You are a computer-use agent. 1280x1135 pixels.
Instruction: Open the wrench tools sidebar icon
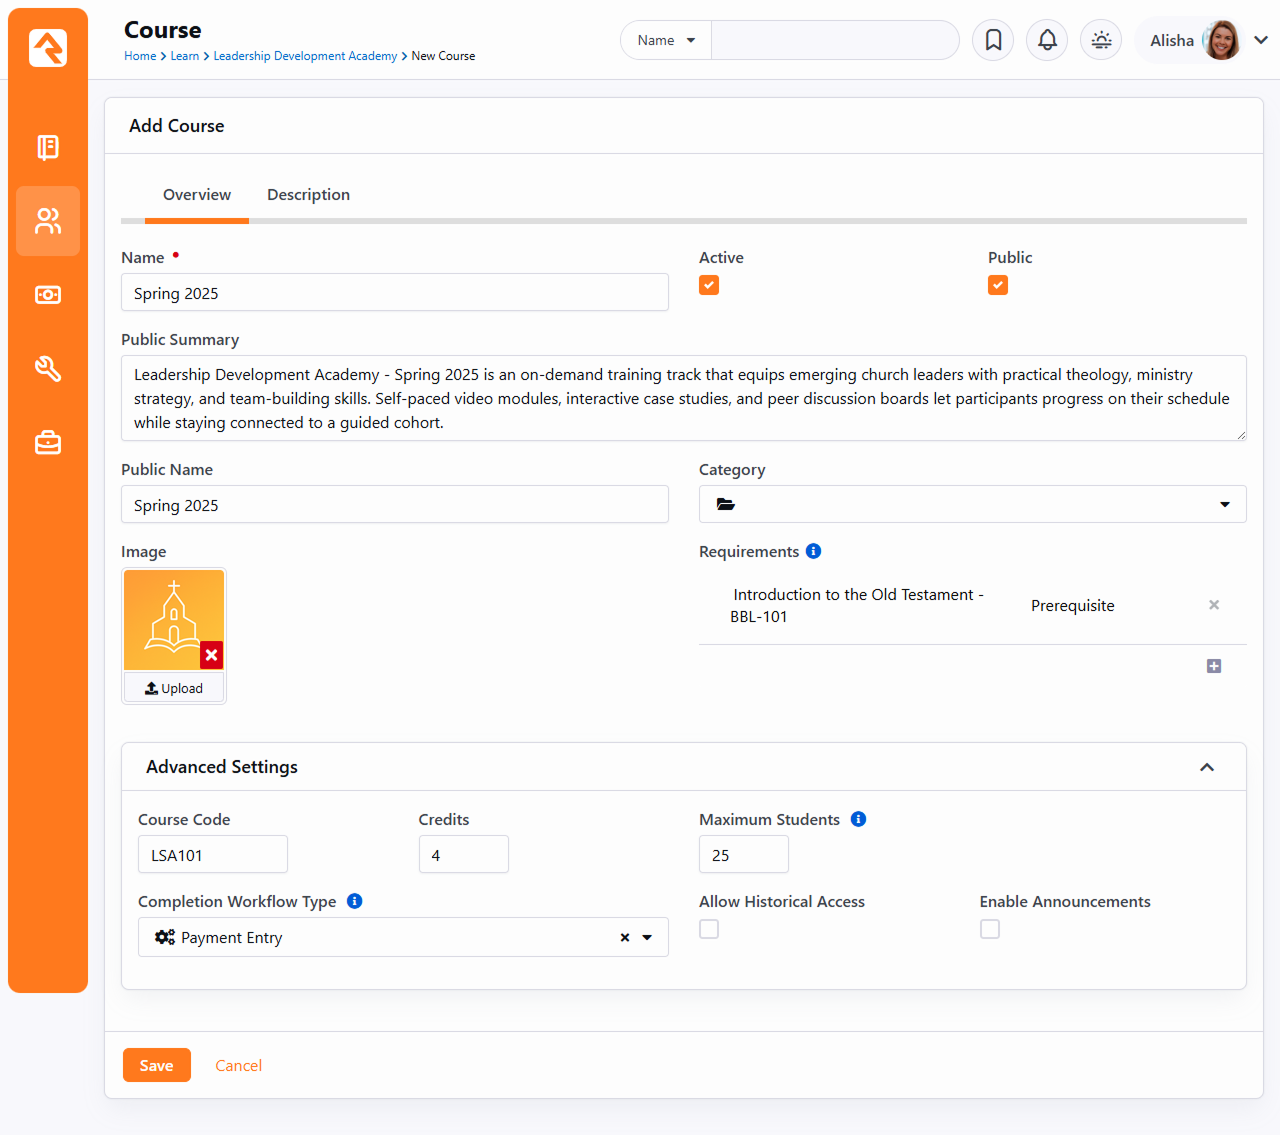[48, 369]
